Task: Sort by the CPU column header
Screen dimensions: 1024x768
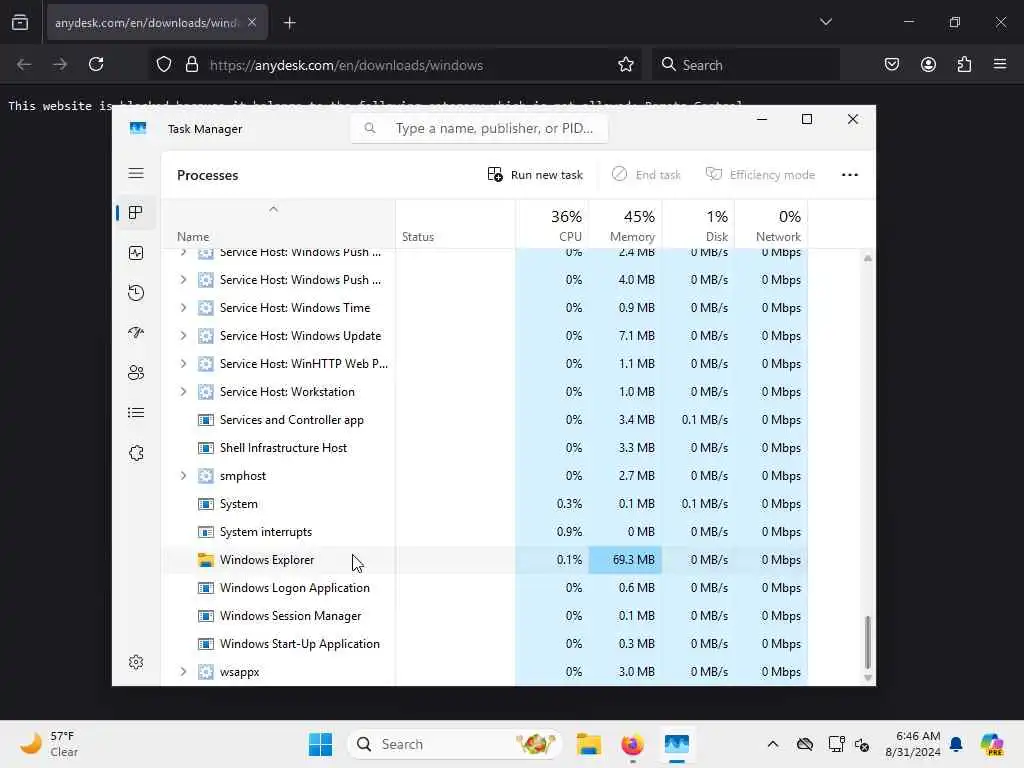Action: click(x=552, y=224)
